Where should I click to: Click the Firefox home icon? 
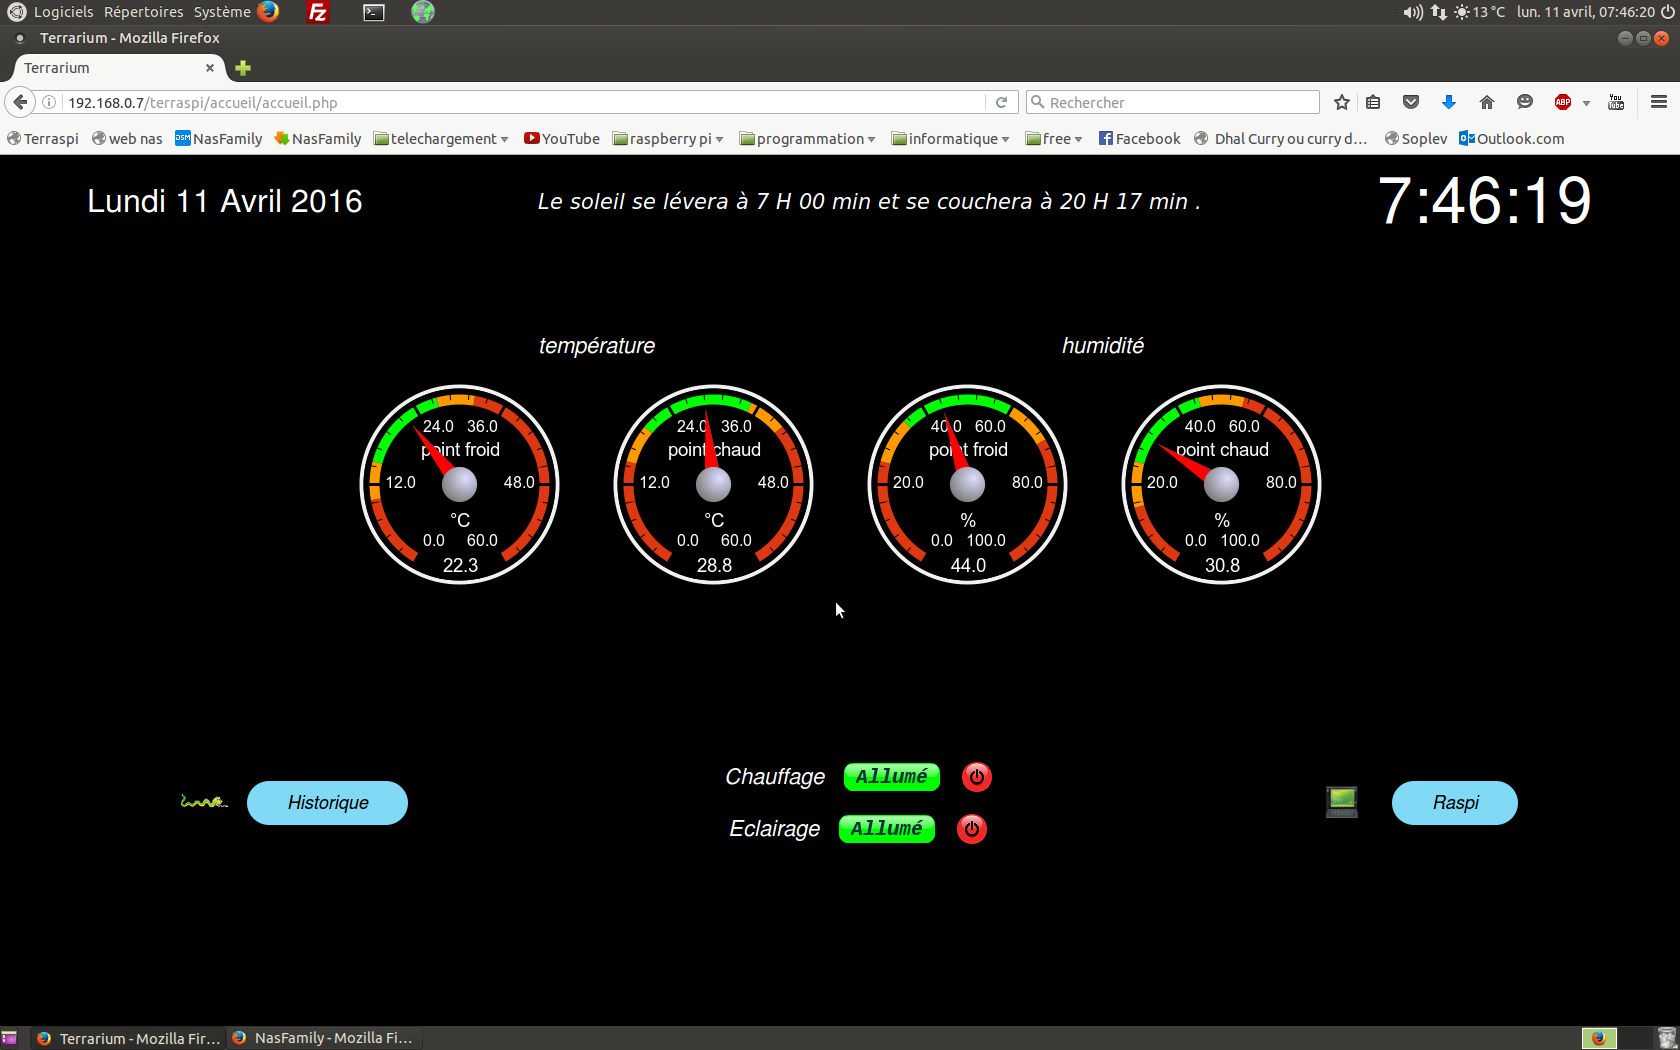tap(1486, 102)
